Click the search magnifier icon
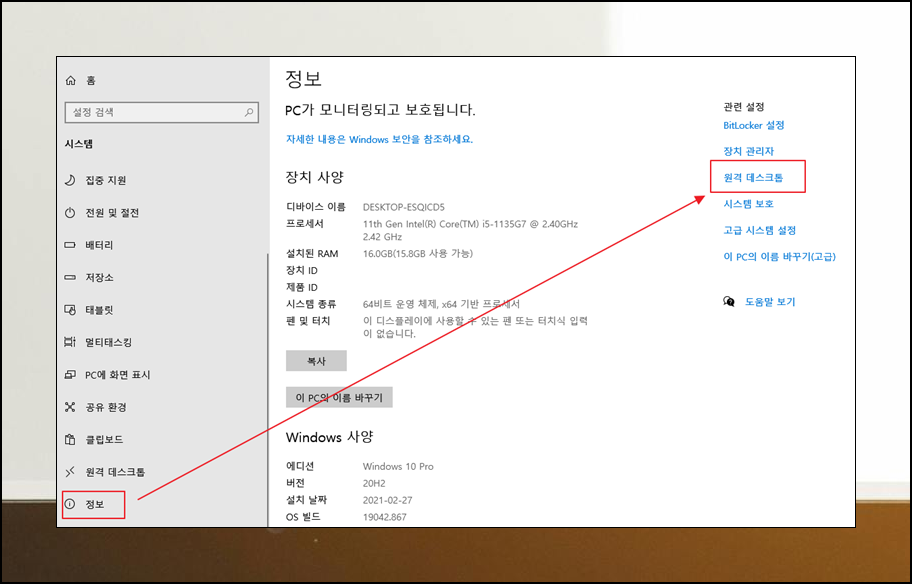Image resolution: width=912 pixels, height=584 pixels. 249,112
